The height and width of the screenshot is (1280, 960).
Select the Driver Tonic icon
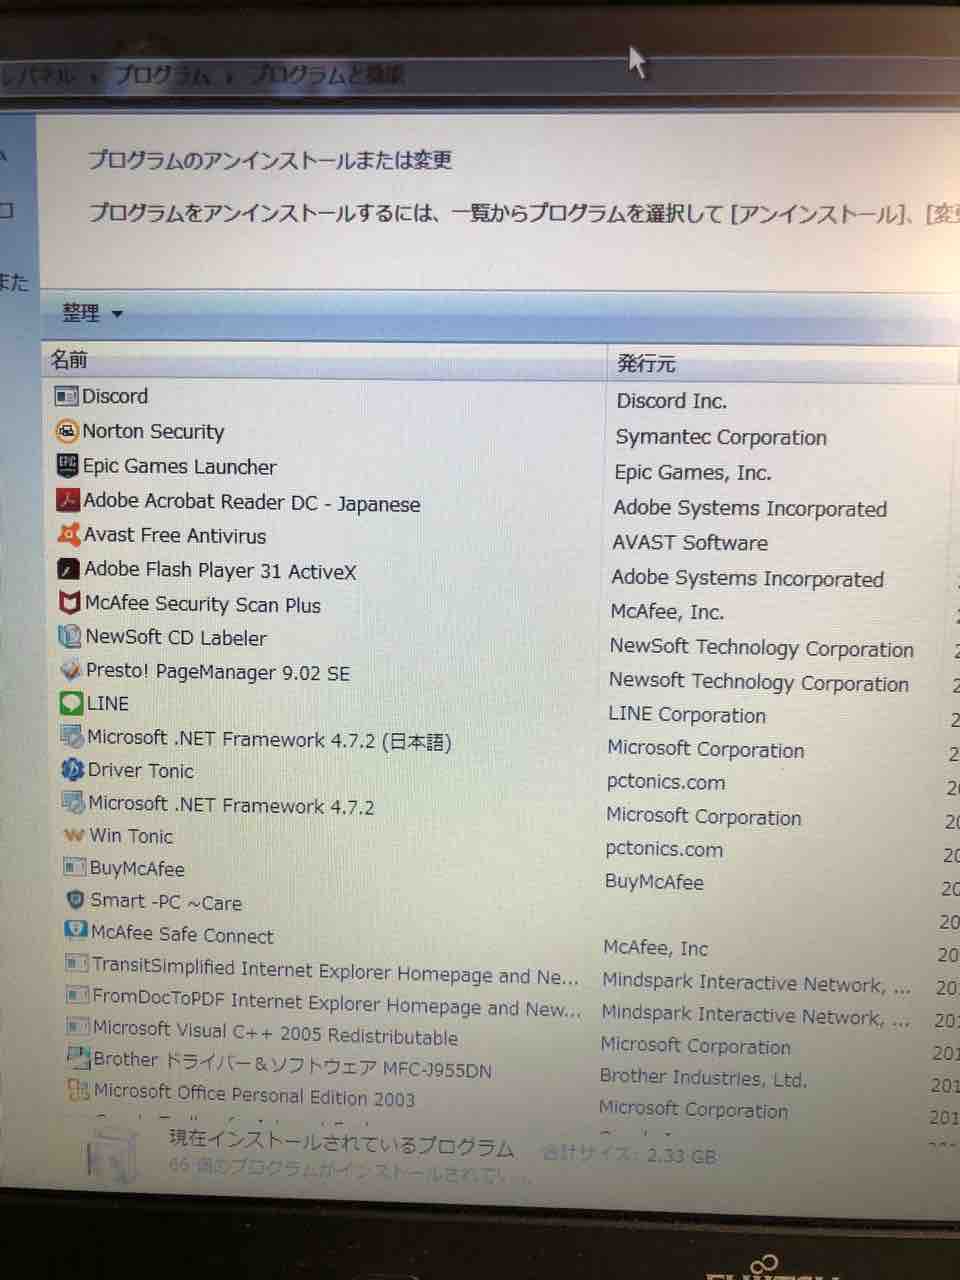(x=72, y=770)
